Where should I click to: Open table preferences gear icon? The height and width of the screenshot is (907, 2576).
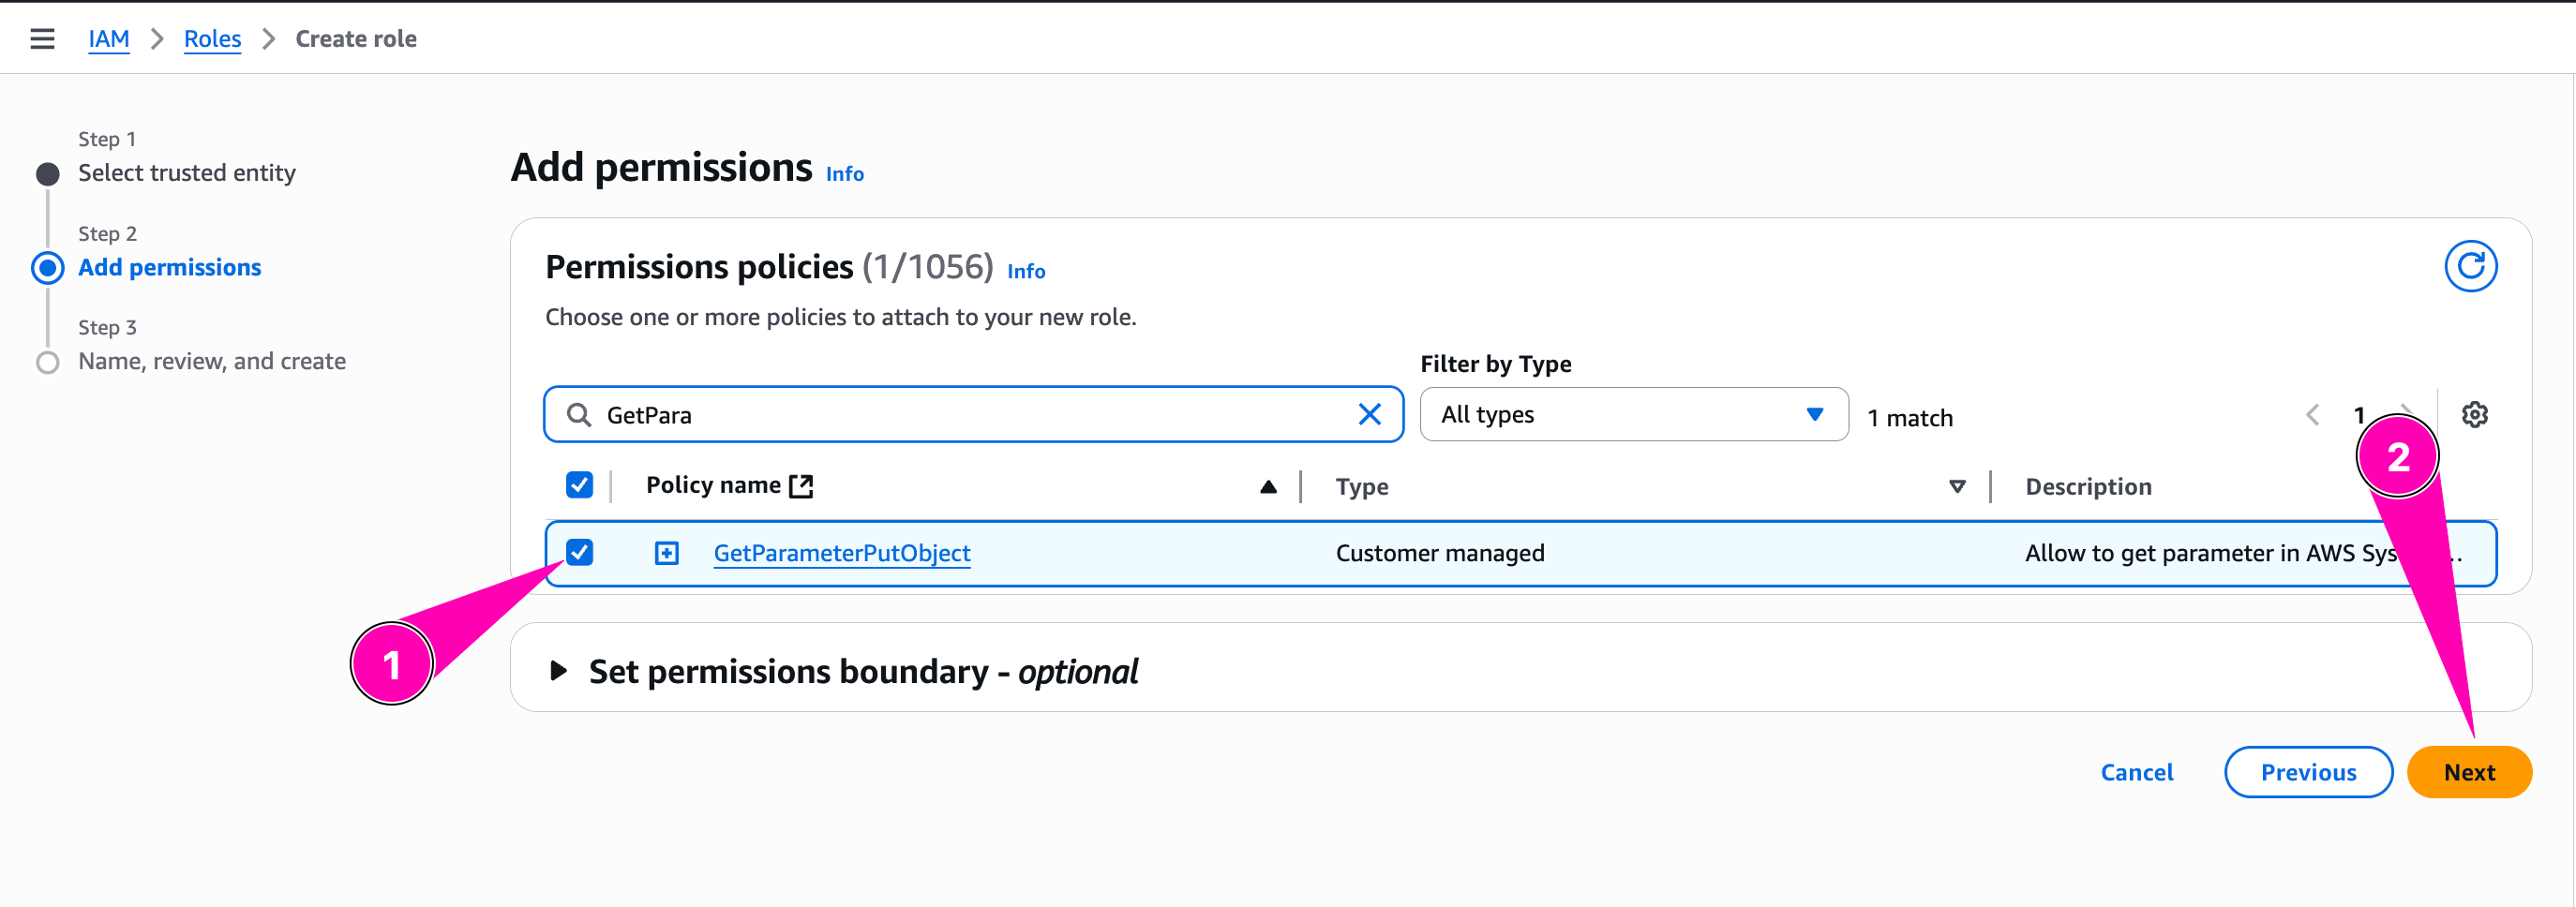tap(2474, 415)
